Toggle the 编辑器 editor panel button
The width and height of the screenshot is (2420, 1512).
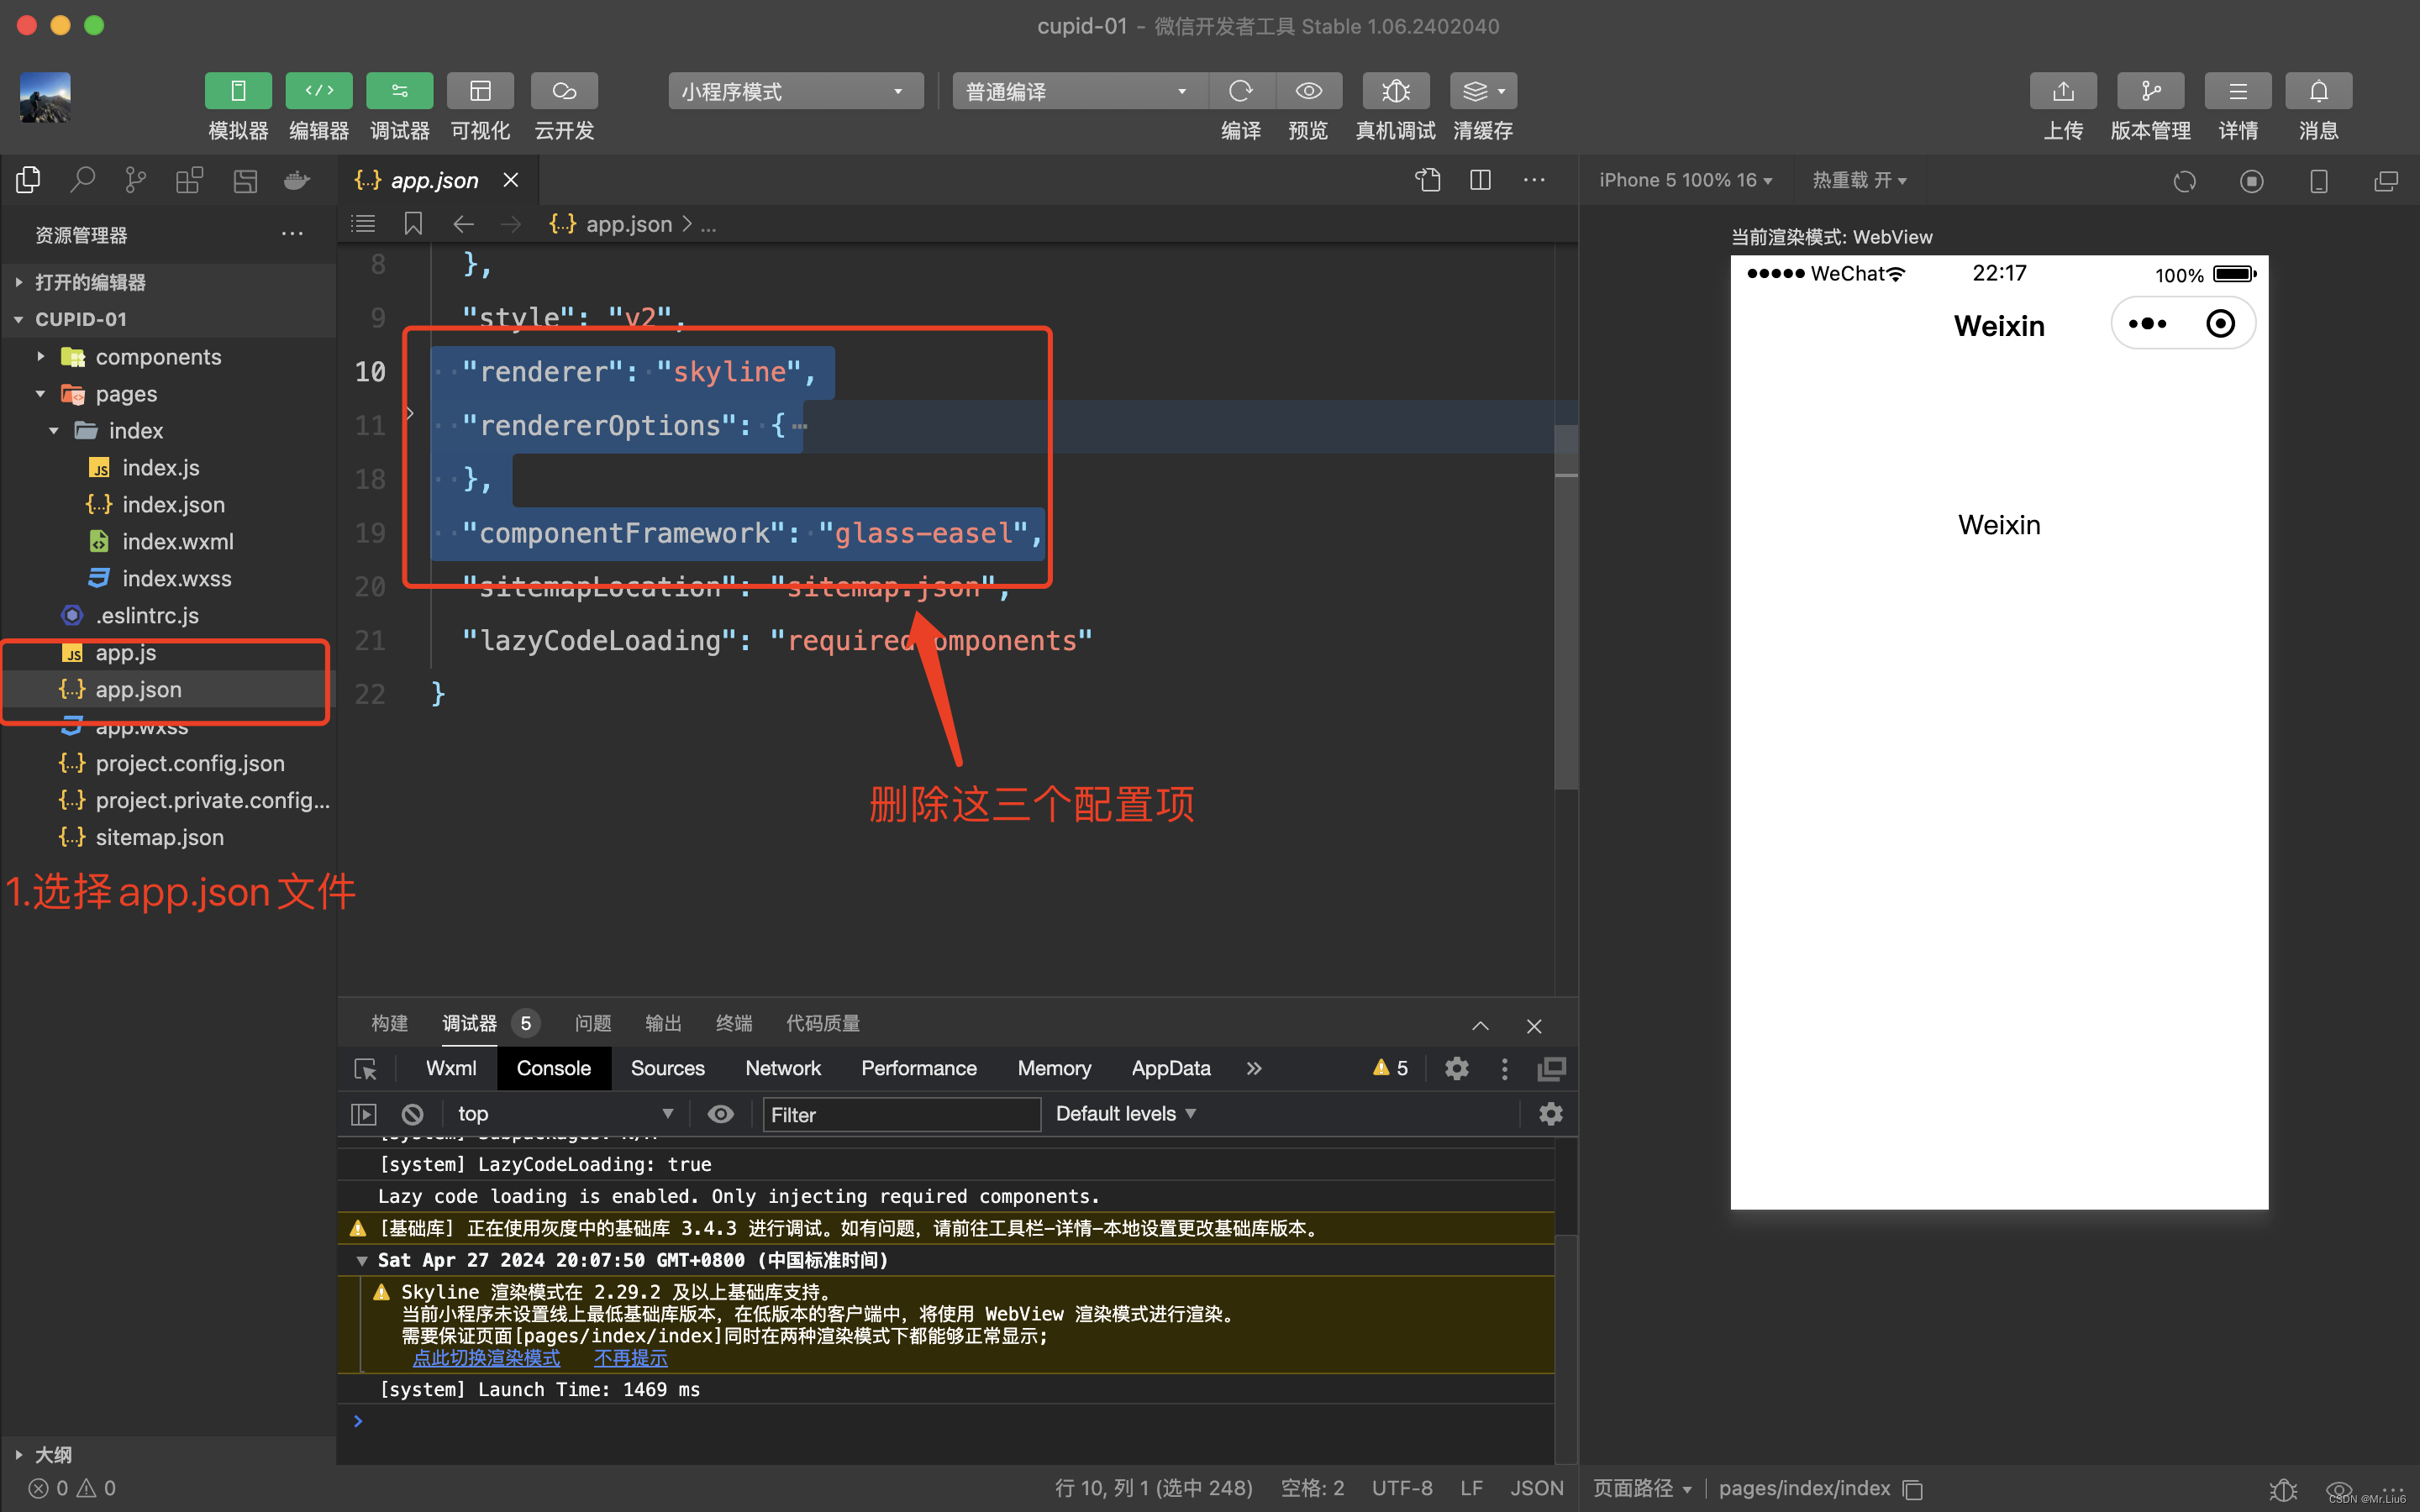point(319,91)
